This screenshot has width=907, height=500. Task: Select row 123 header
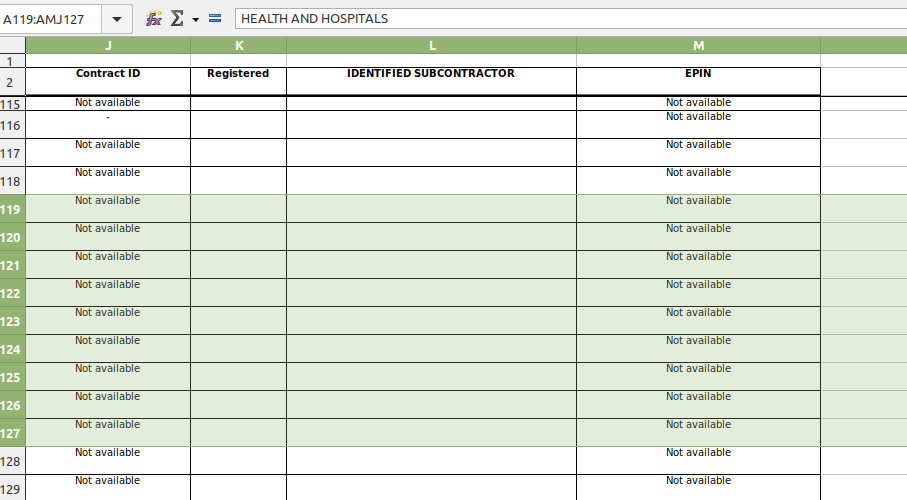pos(12,321)
